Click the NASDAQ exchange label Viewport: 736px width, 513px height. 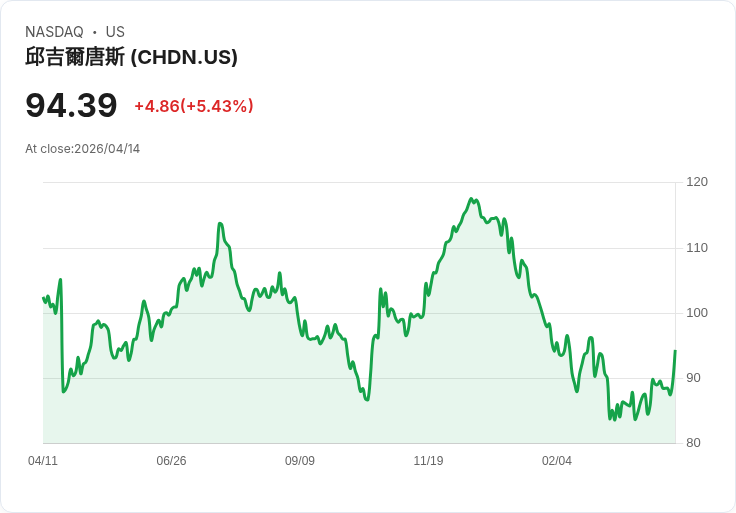coord(54,32)
